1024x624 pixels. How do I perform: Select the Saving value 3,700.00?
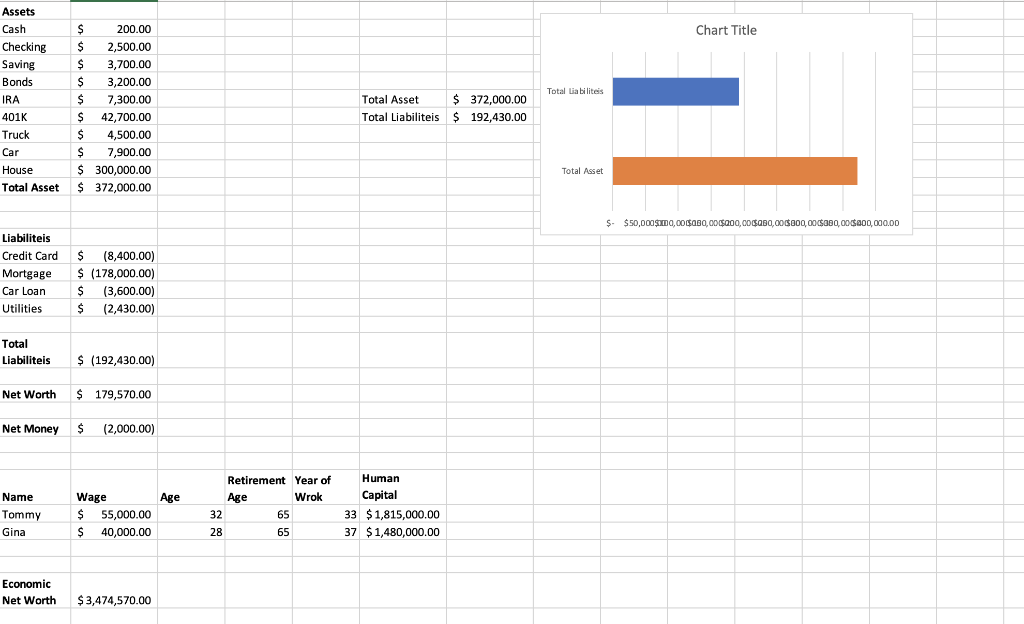tap(114, 64)
